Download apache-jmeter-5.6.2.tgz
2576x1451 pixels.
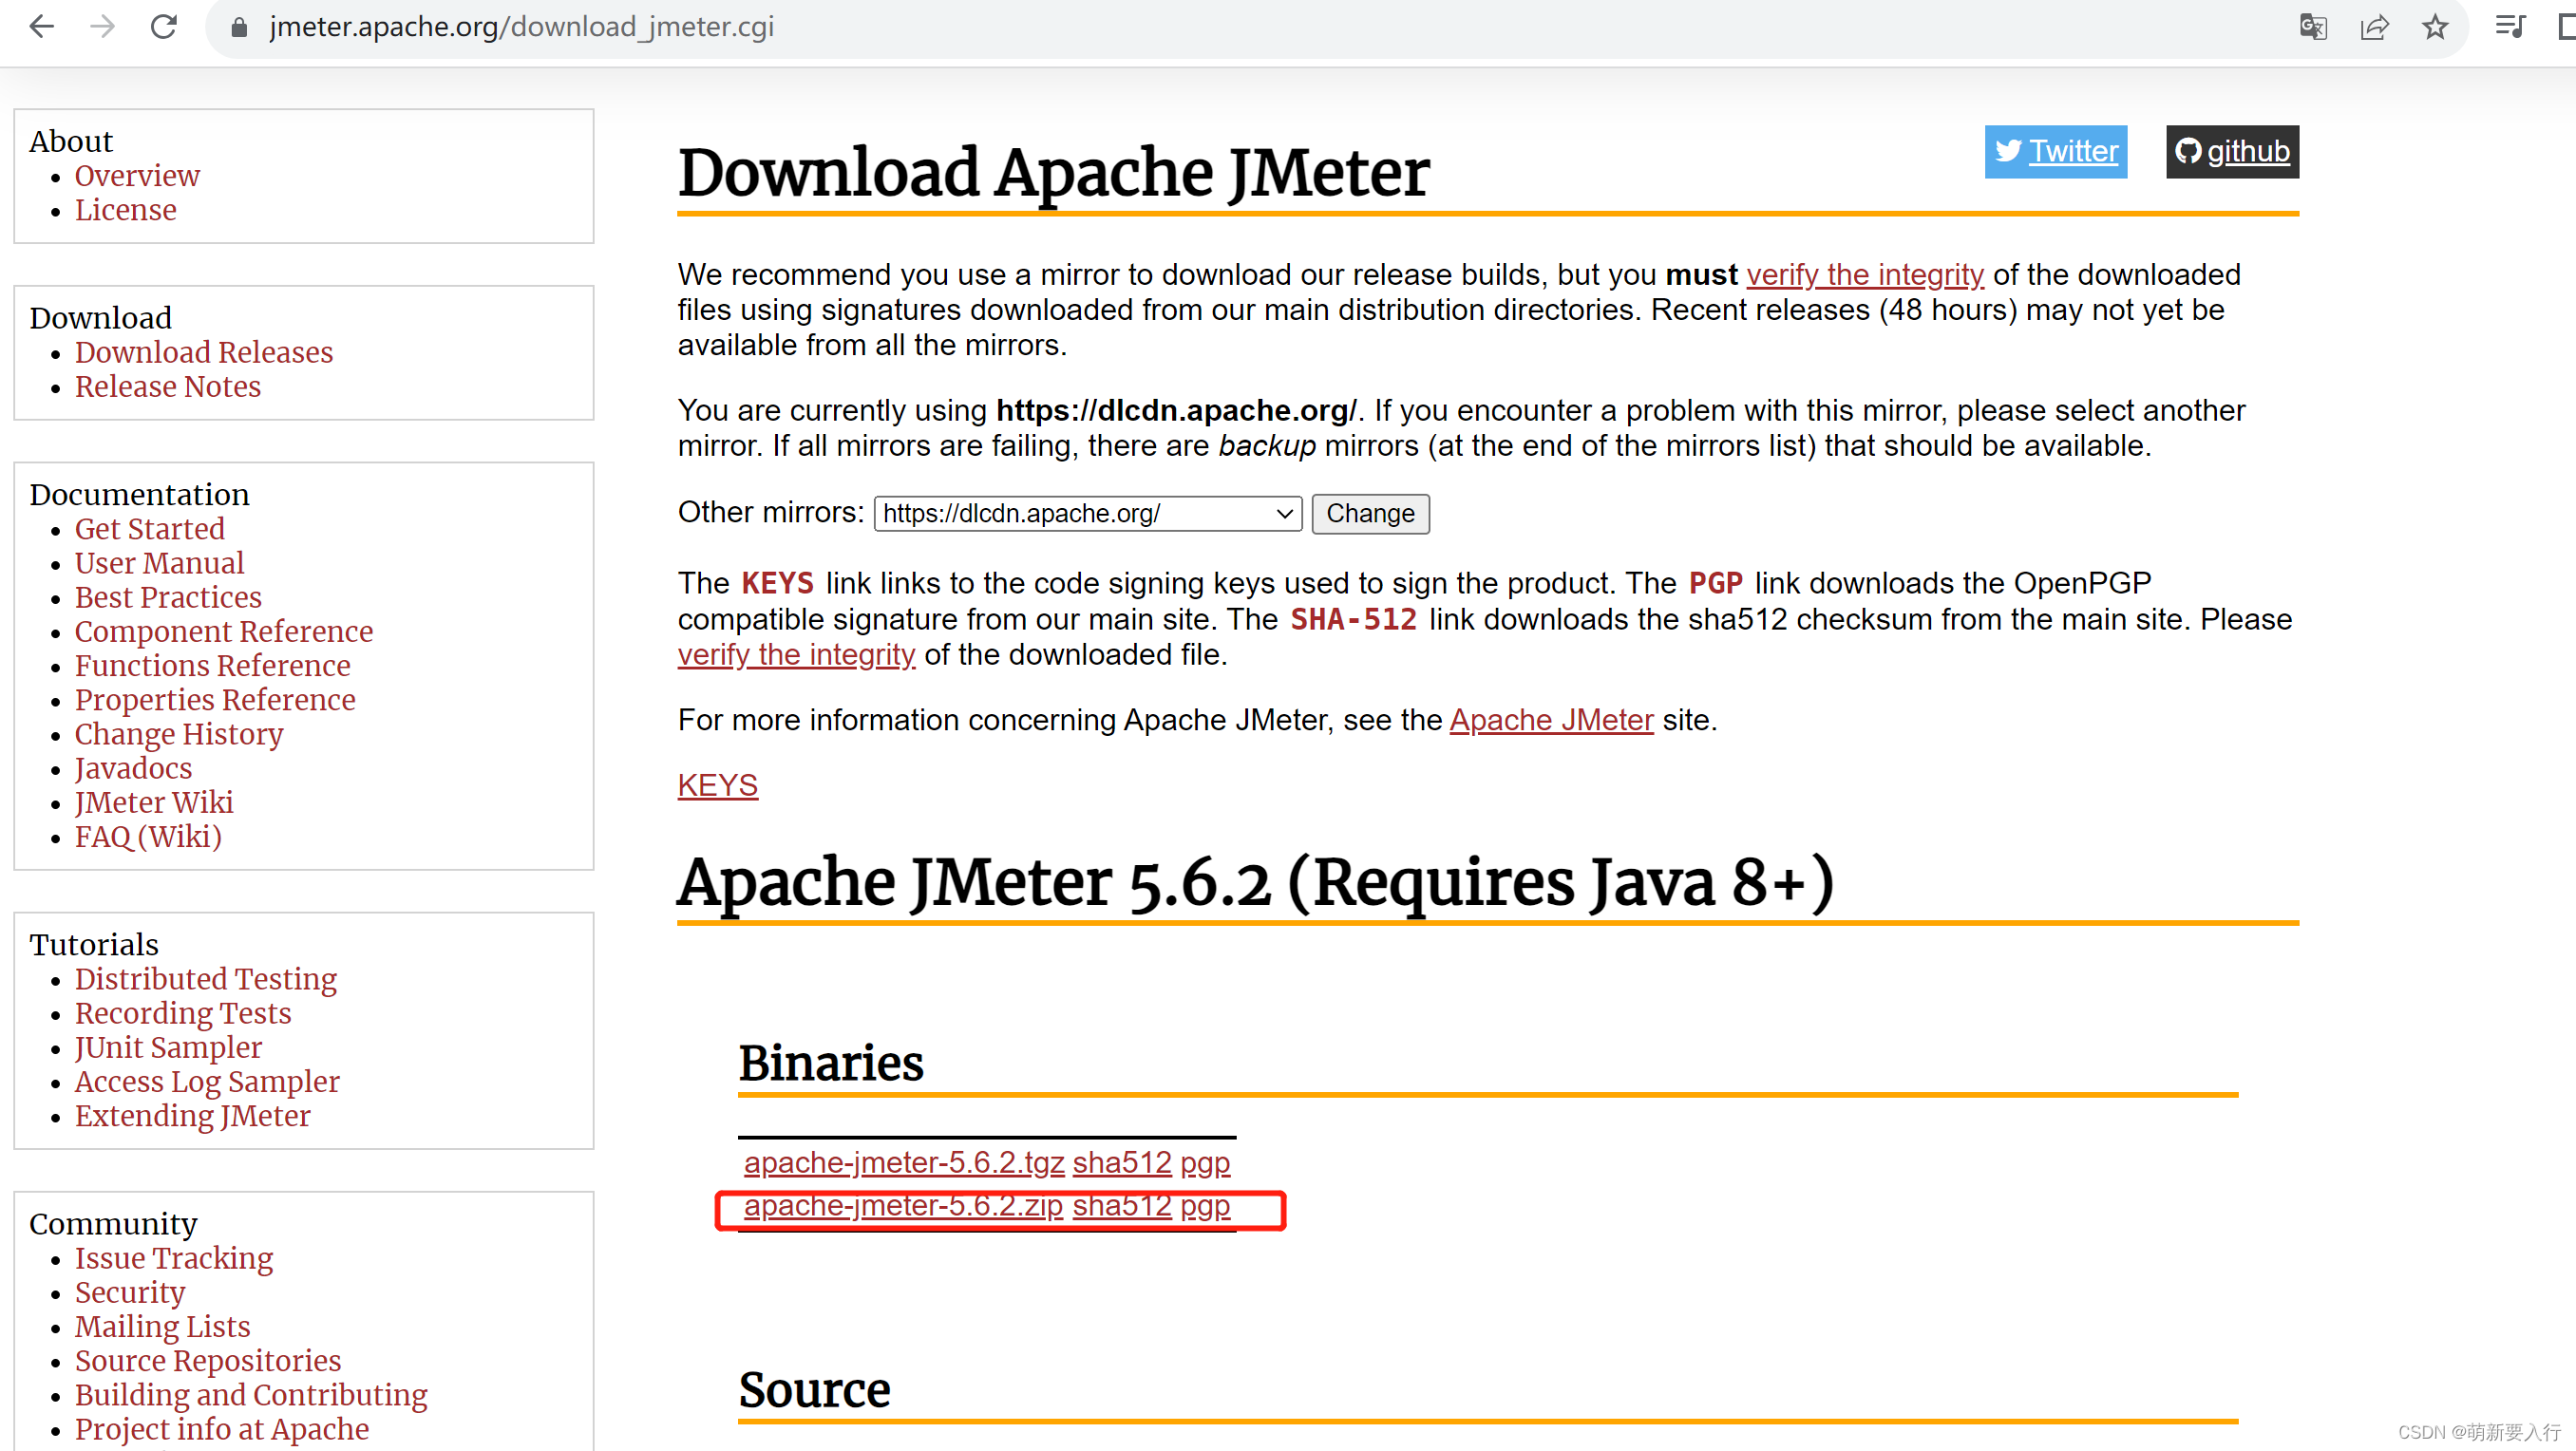click(x=903, y=1162)
